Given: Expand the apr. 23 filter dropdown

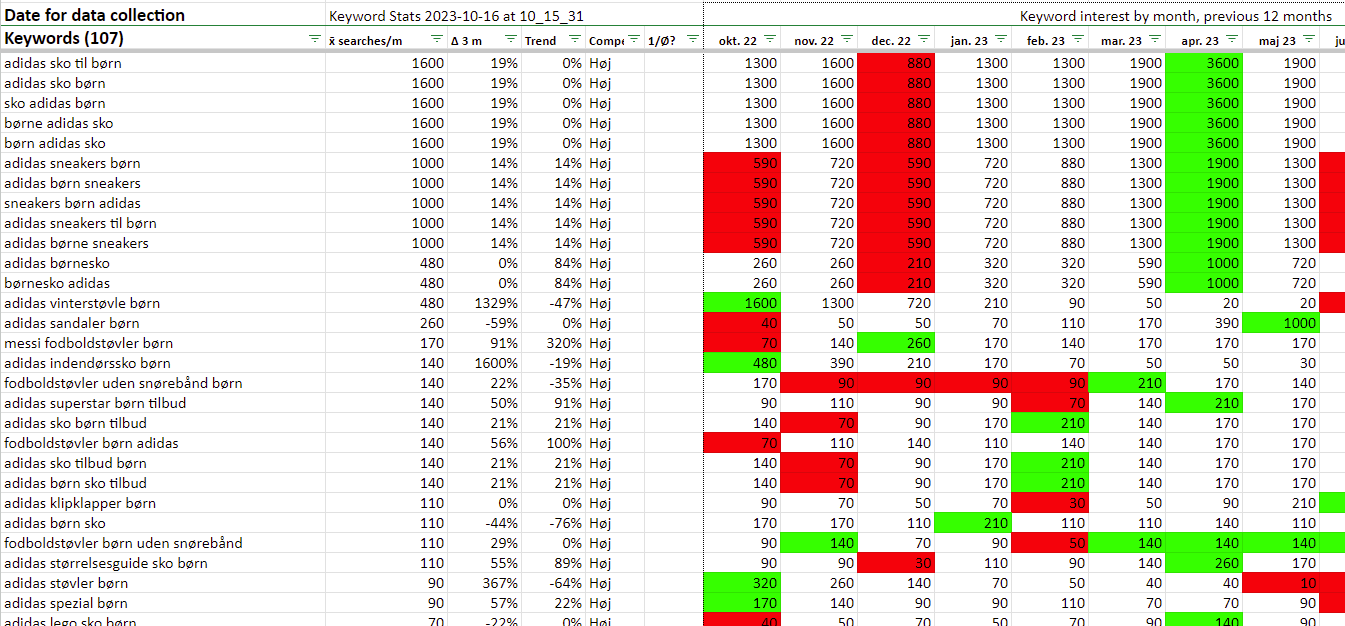Looking at the screenshot, I should click(1230, 39).
